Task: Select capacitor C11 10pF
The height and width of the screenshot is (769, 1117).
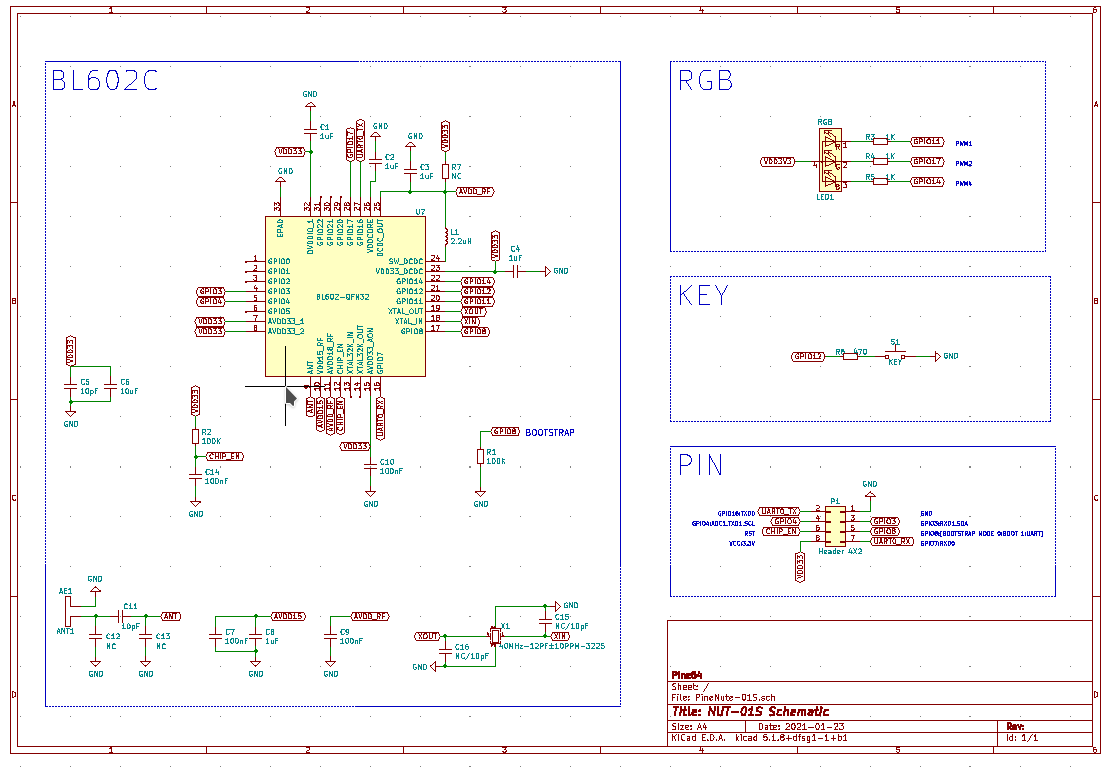Action: [x=120, y=616]
